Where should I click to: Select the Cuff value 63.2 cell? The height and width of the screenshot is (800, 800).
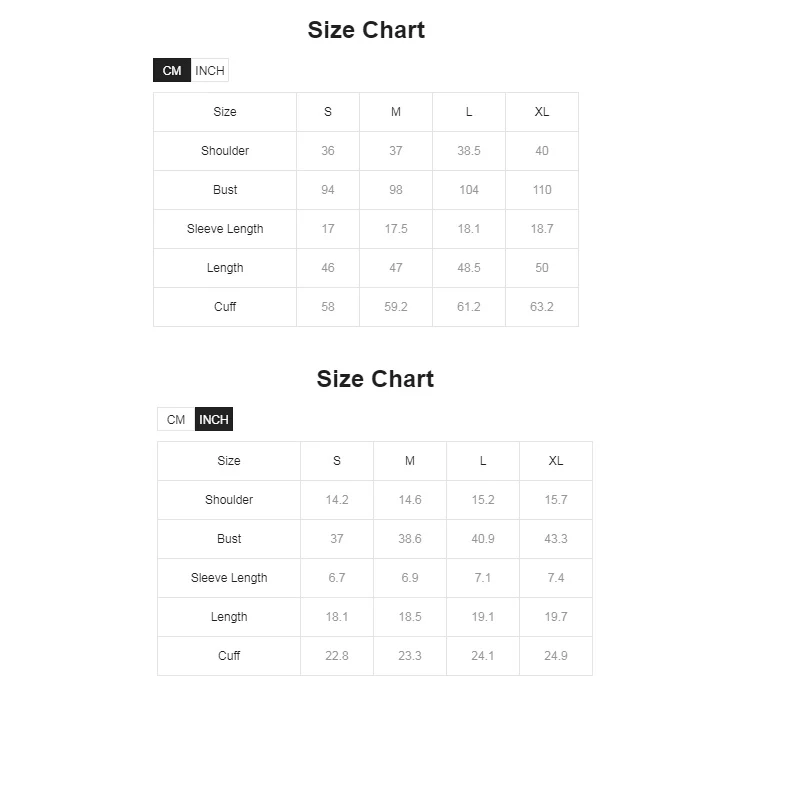(542, 307)
